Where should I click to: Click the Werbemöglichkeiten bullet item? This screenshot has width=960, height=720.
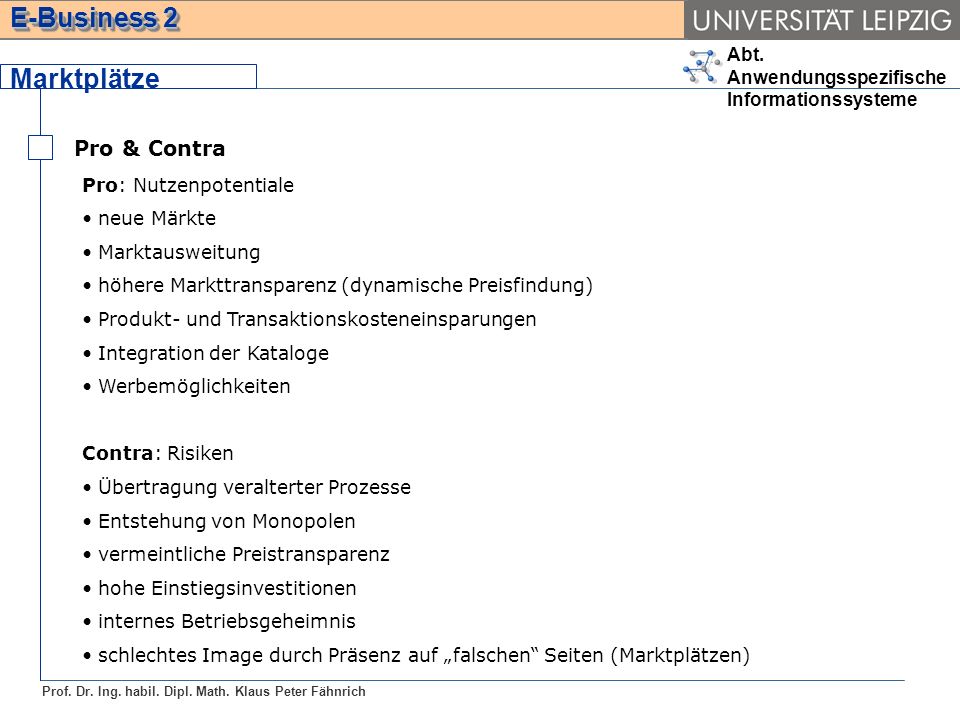(x=187, y=386)
